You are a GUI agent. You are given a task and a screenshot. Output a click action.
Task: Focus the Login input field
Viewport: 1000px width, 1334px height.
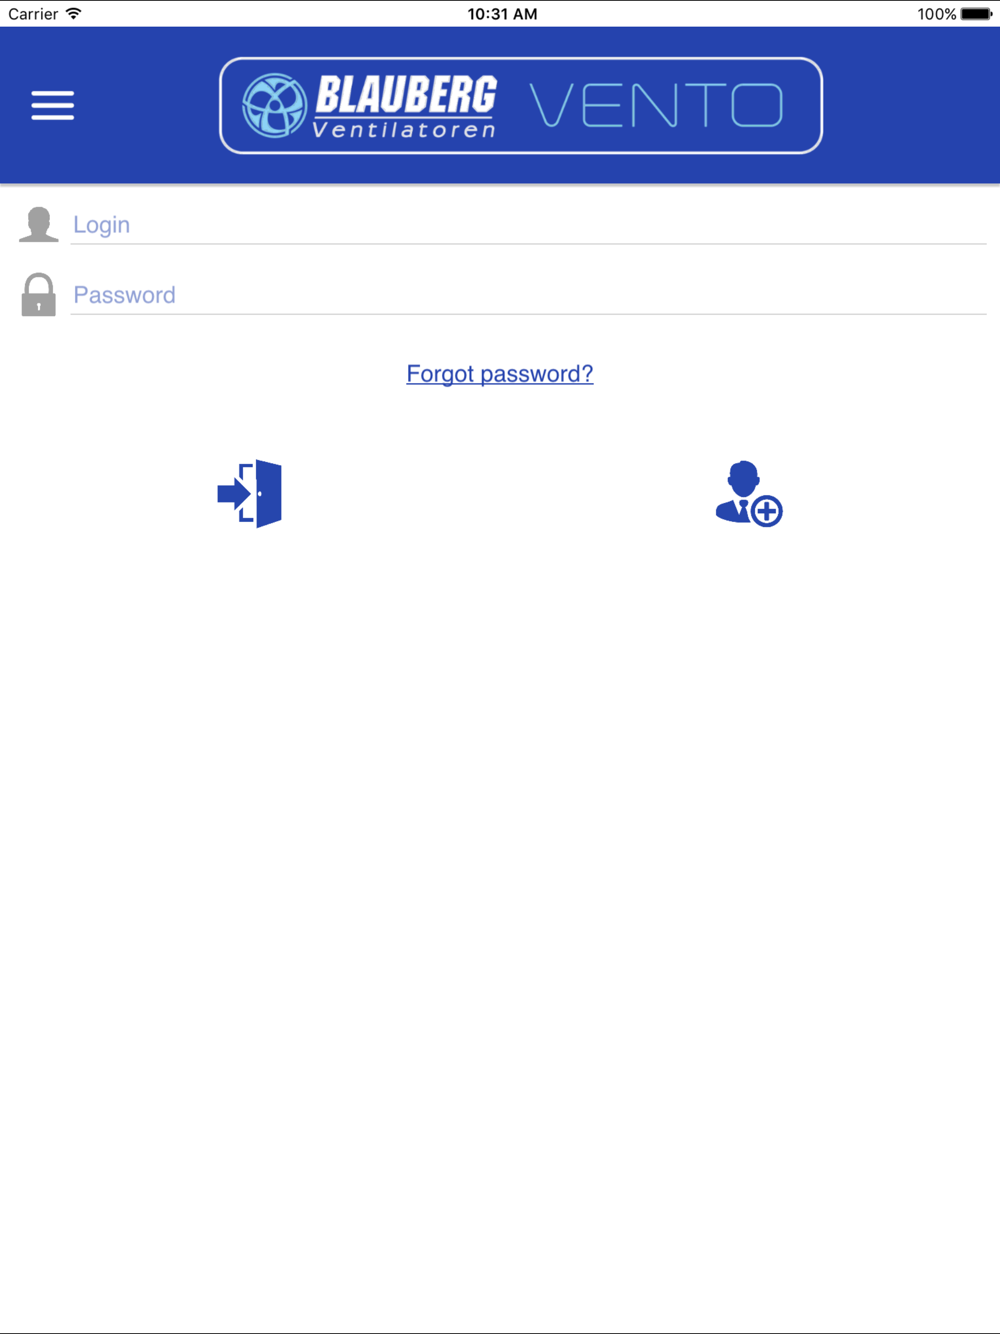coord(528,225)
